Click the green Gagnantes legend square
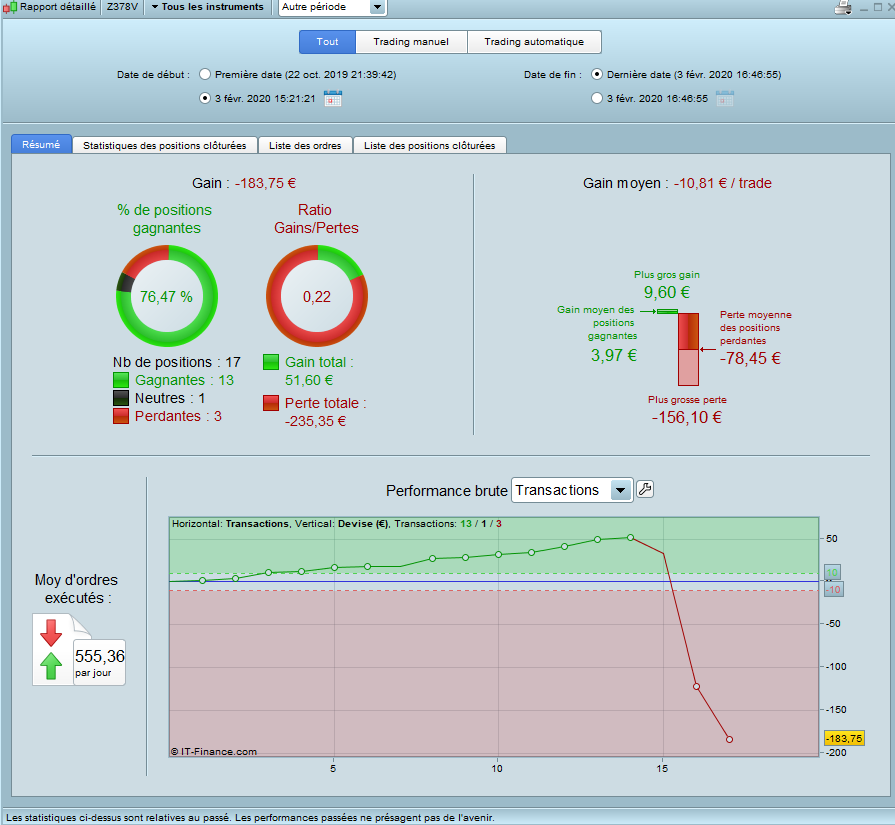Viewport: 895px width, 825px height. click(121, 380)
